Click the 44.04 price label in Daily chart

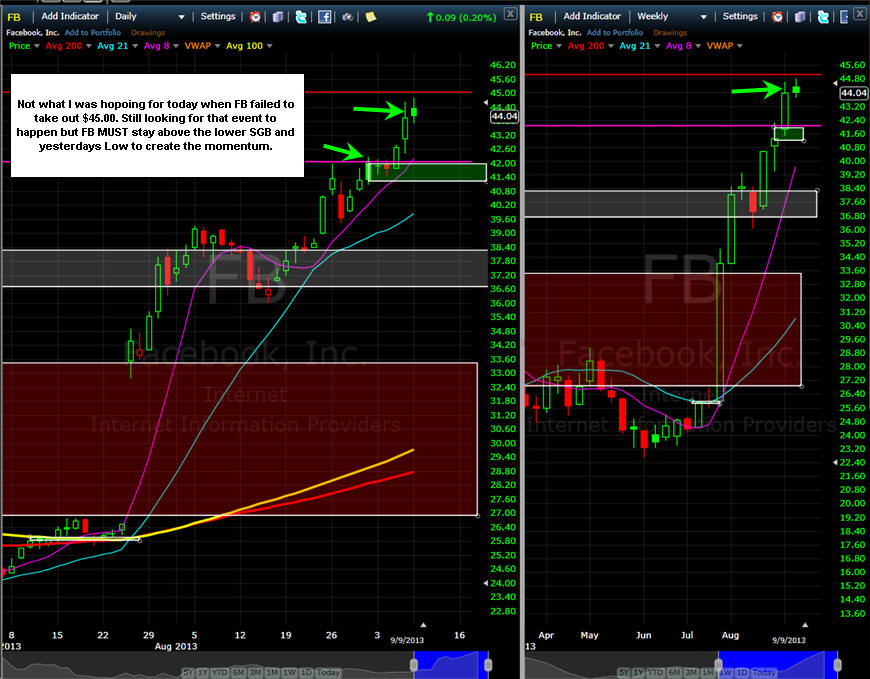click(504, 116)
